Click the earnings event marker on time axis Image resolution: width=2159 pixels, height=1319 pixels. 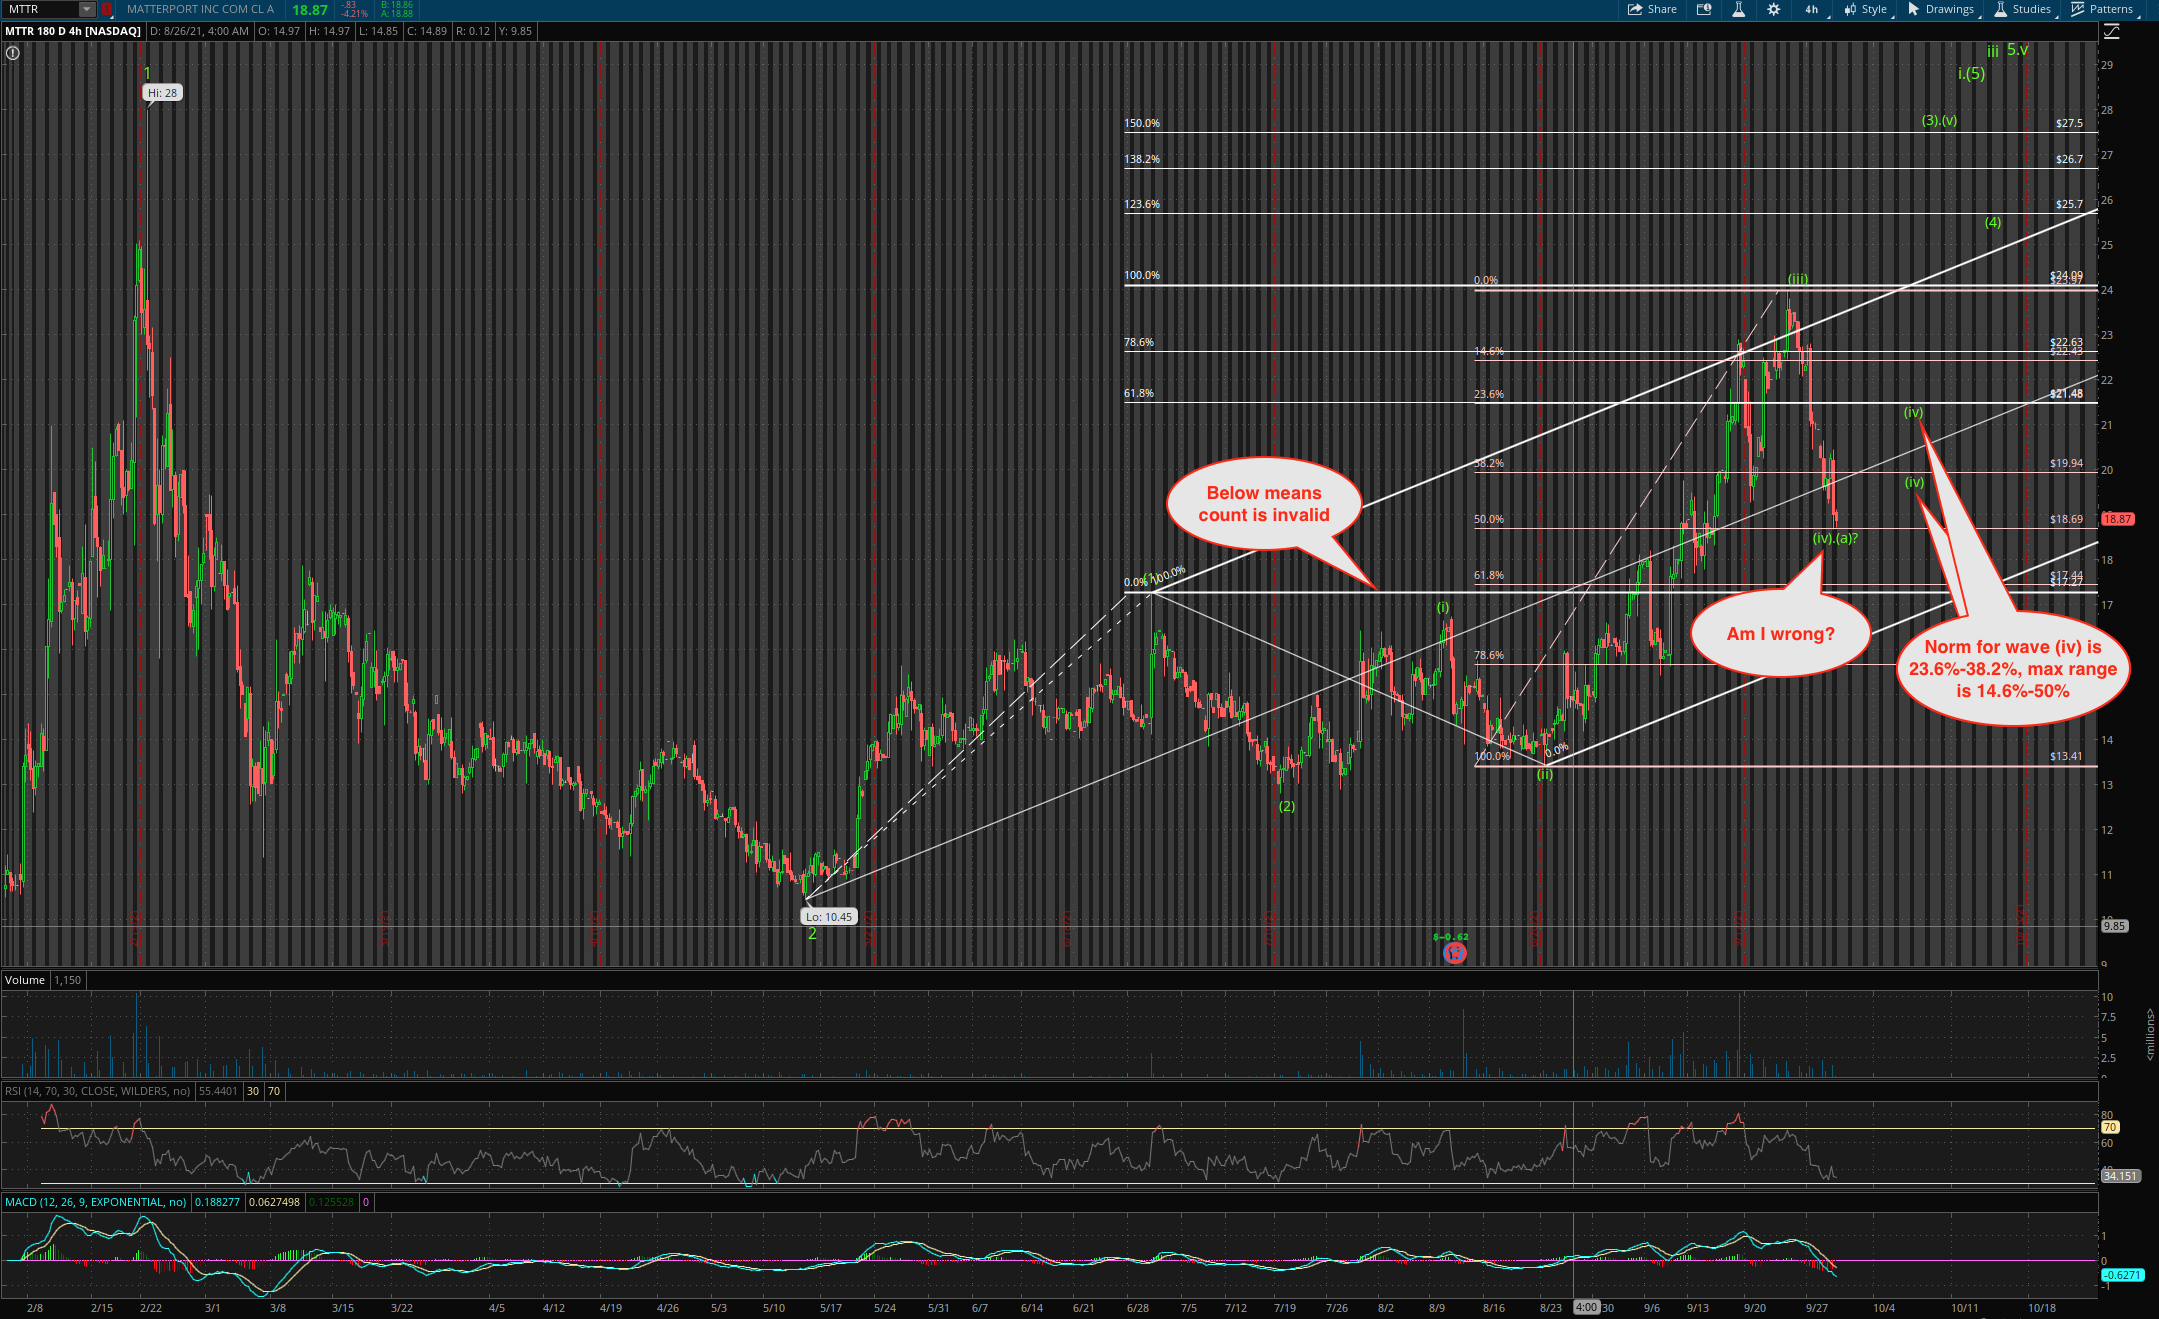tap(1455, 953)
